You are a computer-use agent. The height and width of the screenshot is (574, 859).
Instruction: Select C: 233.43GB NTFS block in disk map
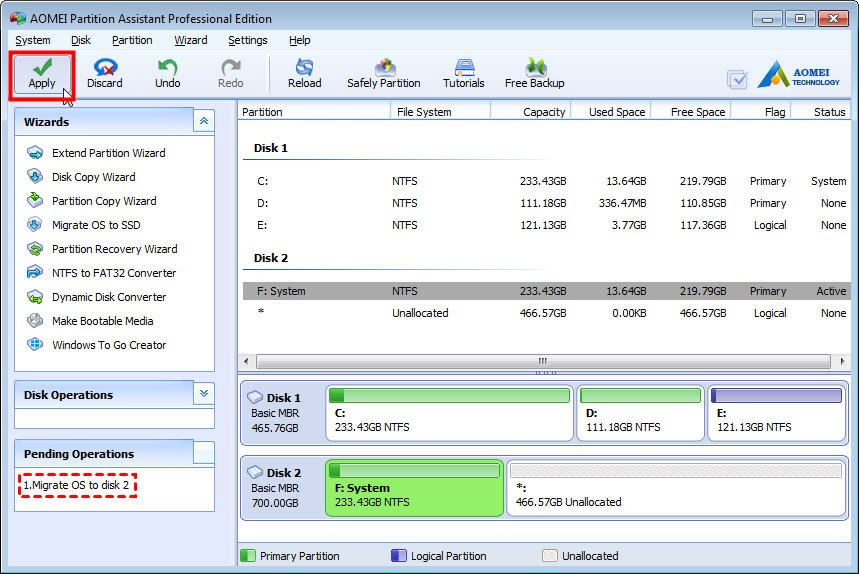[x=449, y=413]
